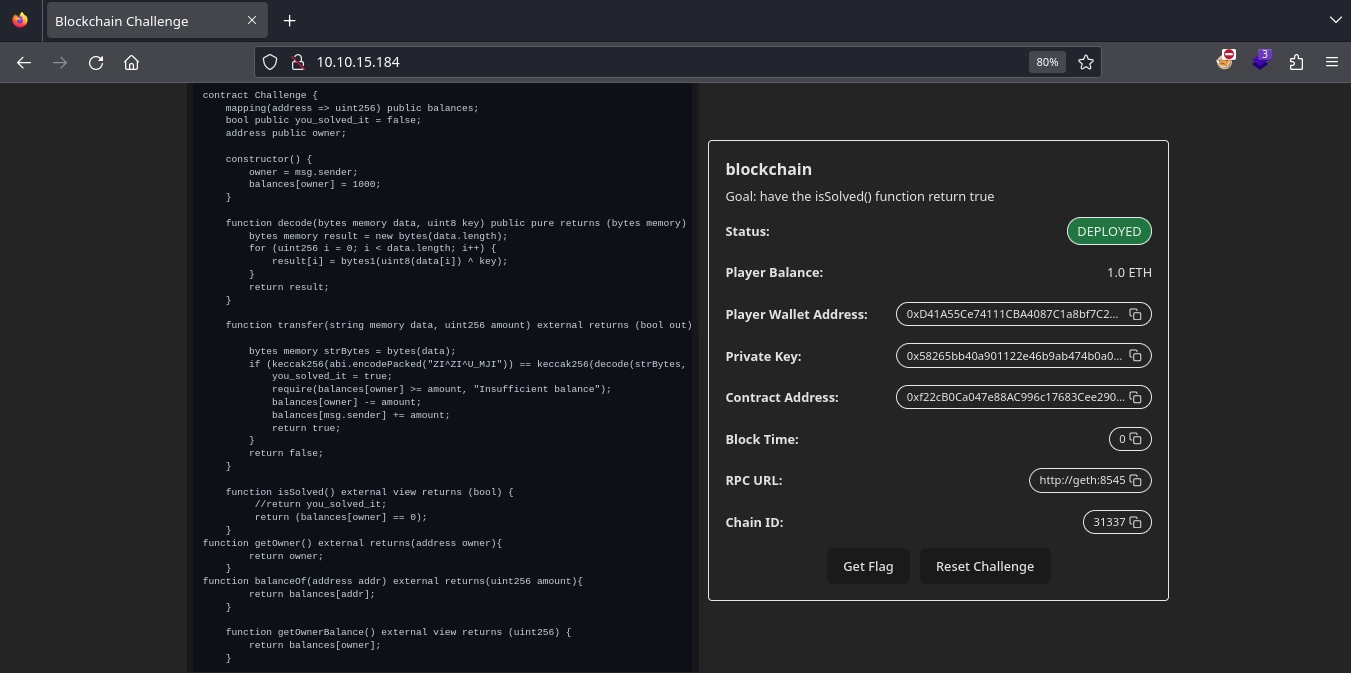Viewport: 1351px width, 673px height.
Task: Show site security info via padlock icon
Action: click(297, 62)
